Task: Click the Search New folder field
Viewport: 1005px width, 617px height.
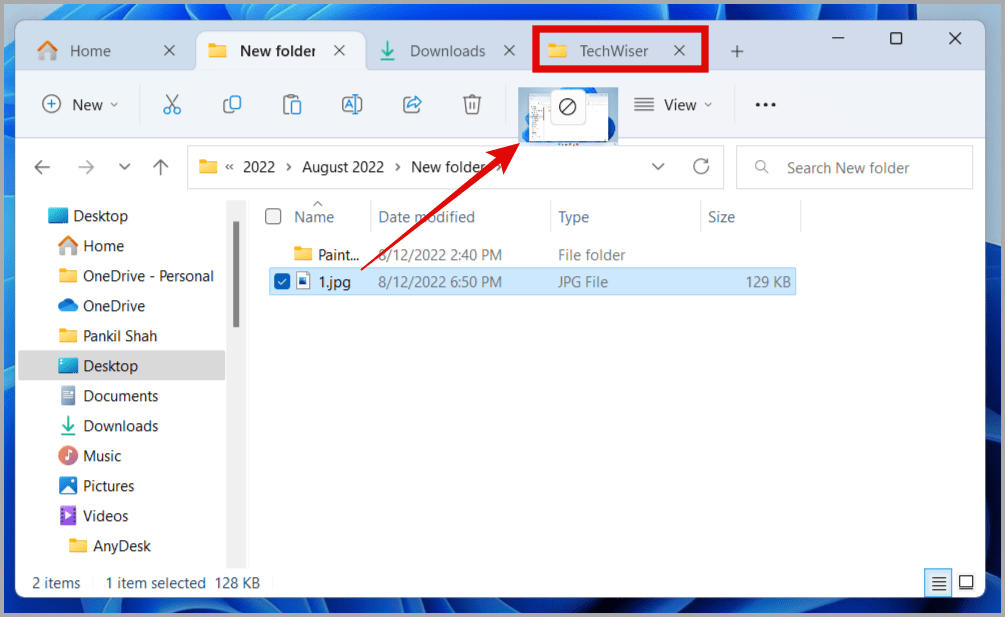Action: pyautogui.click(x=854, y=167)
